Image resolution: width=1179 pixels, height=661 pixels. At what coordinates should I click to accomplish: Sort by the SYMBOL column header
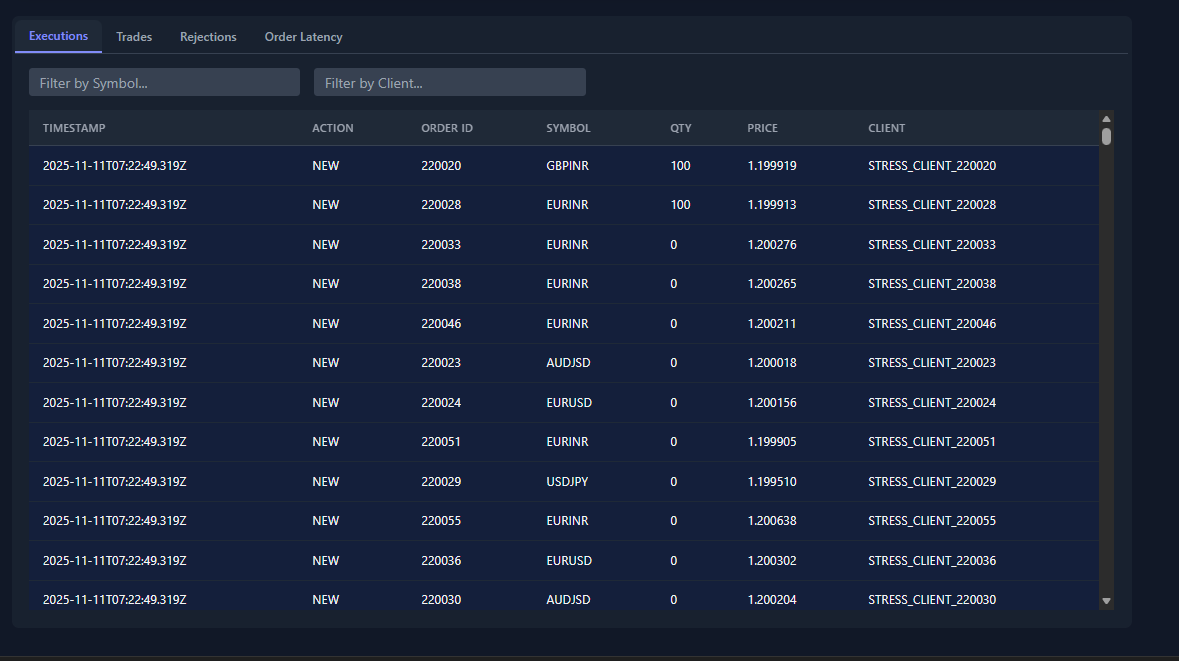pos(567,128)
